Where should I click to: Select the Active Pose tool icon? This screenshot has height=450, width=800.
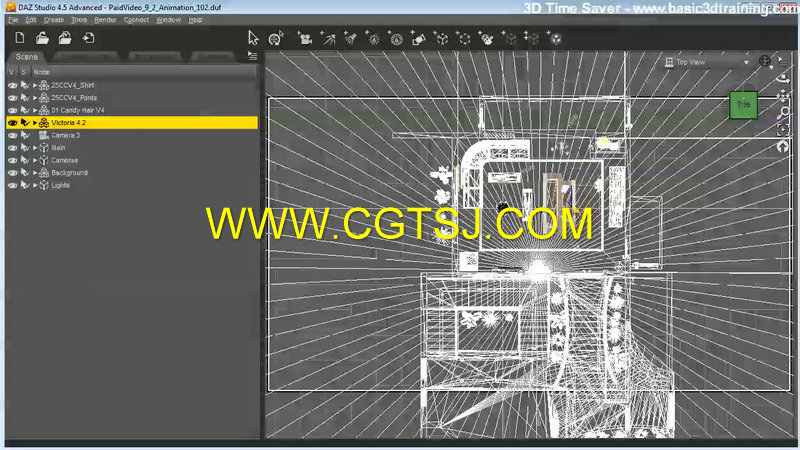[x=276, y=38]
